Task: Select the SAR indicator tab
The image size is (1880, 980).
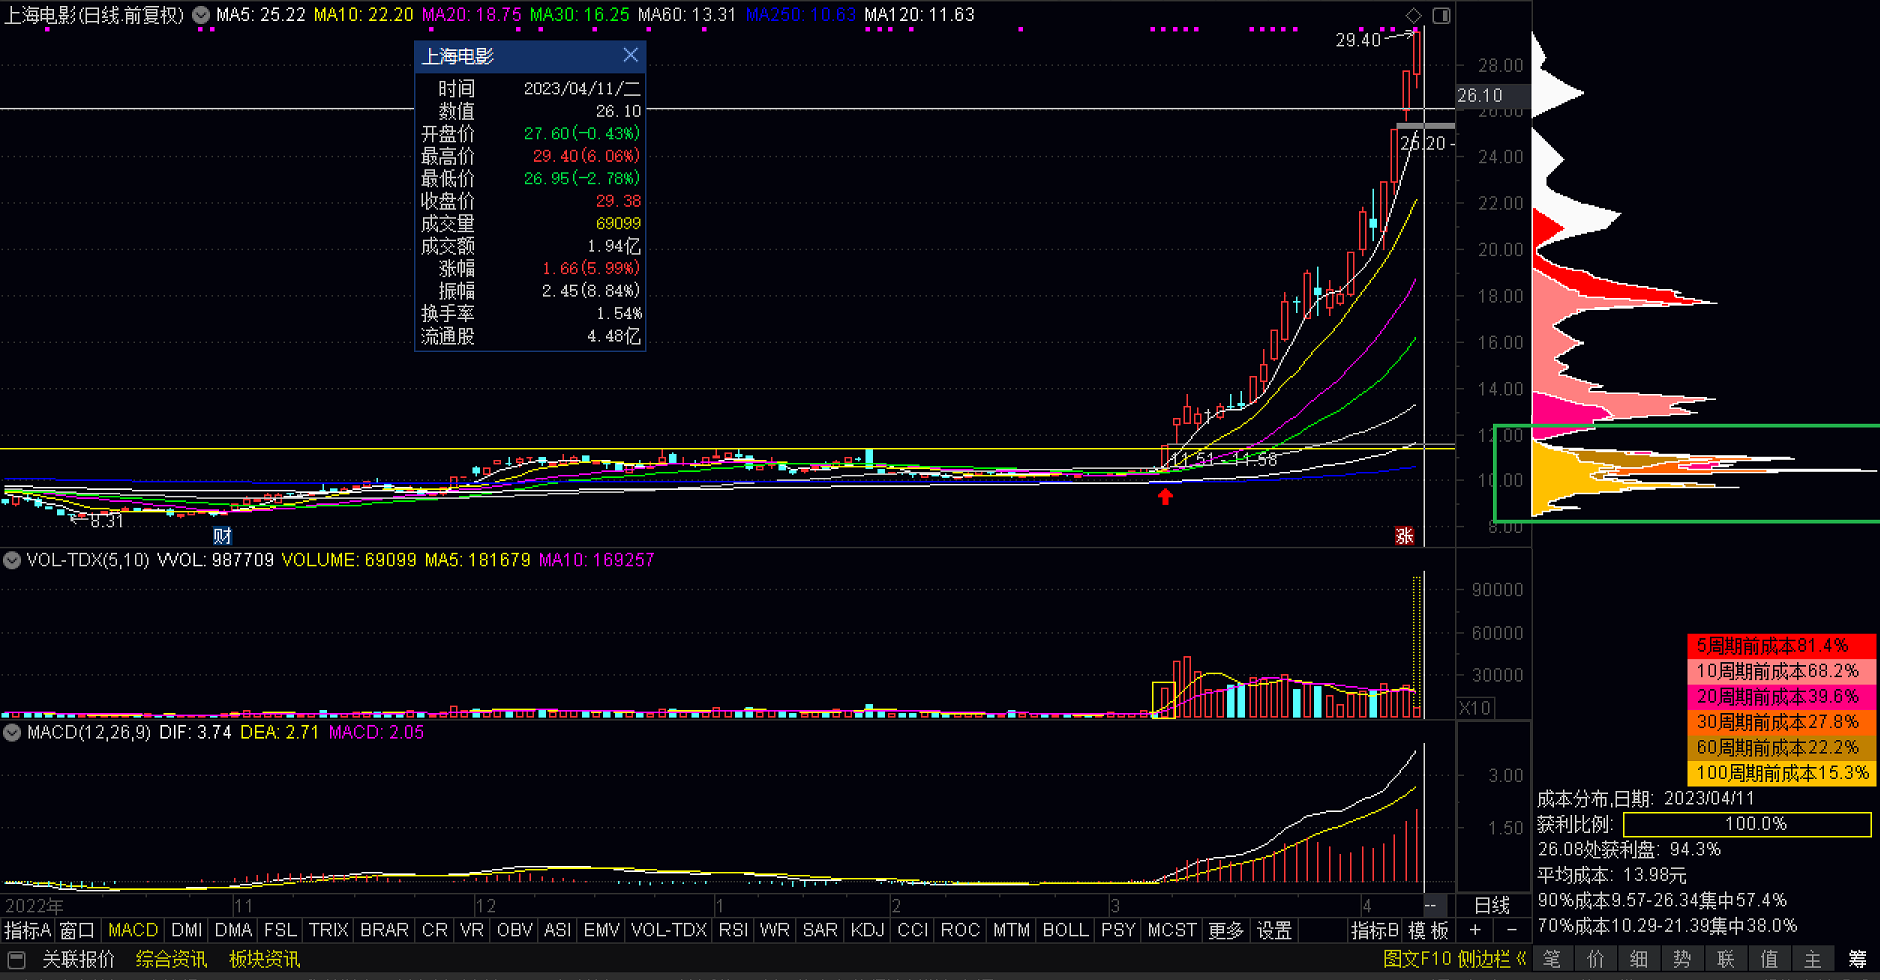Action: [820, 930]
